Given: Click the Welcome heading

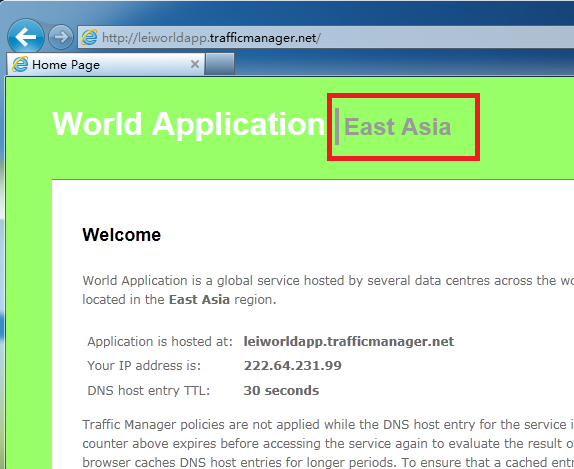Looking at the screenshot, I should [122, 235].
